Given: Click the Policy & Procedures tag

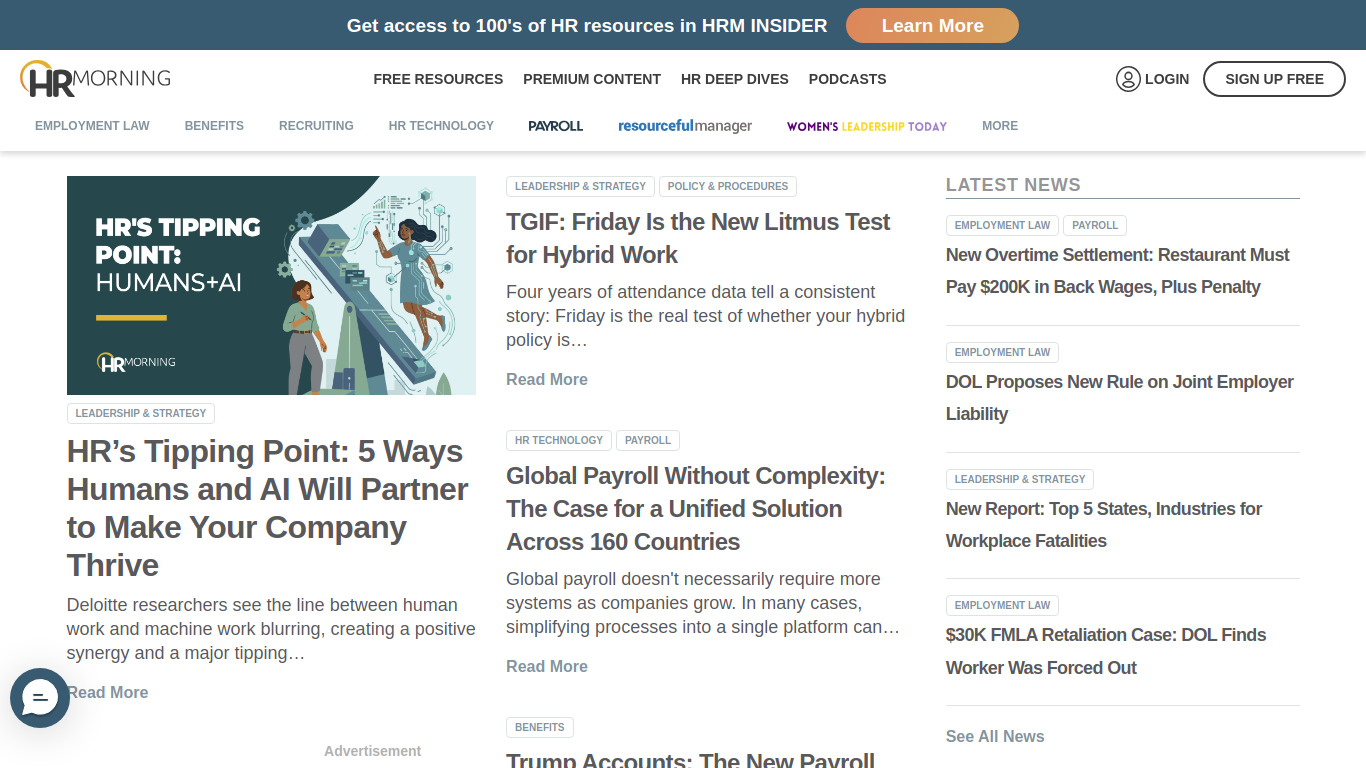Looking at the screenshot, I should point(728,186).
